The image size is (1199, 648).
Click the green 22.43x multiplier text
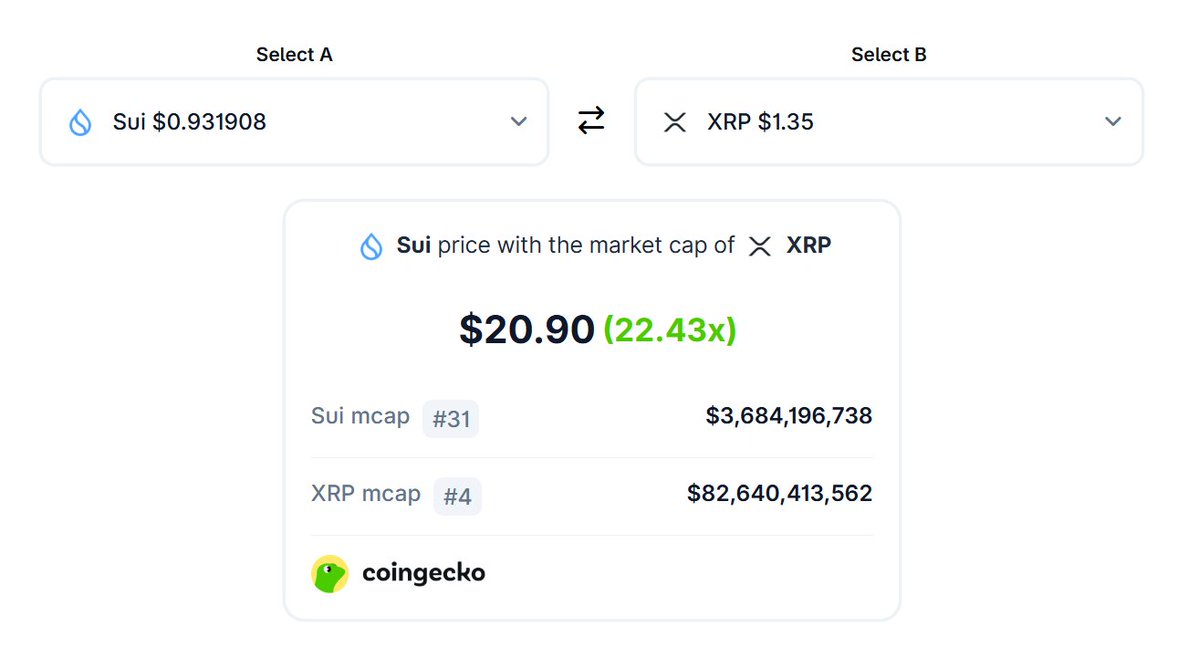[670, 330]
